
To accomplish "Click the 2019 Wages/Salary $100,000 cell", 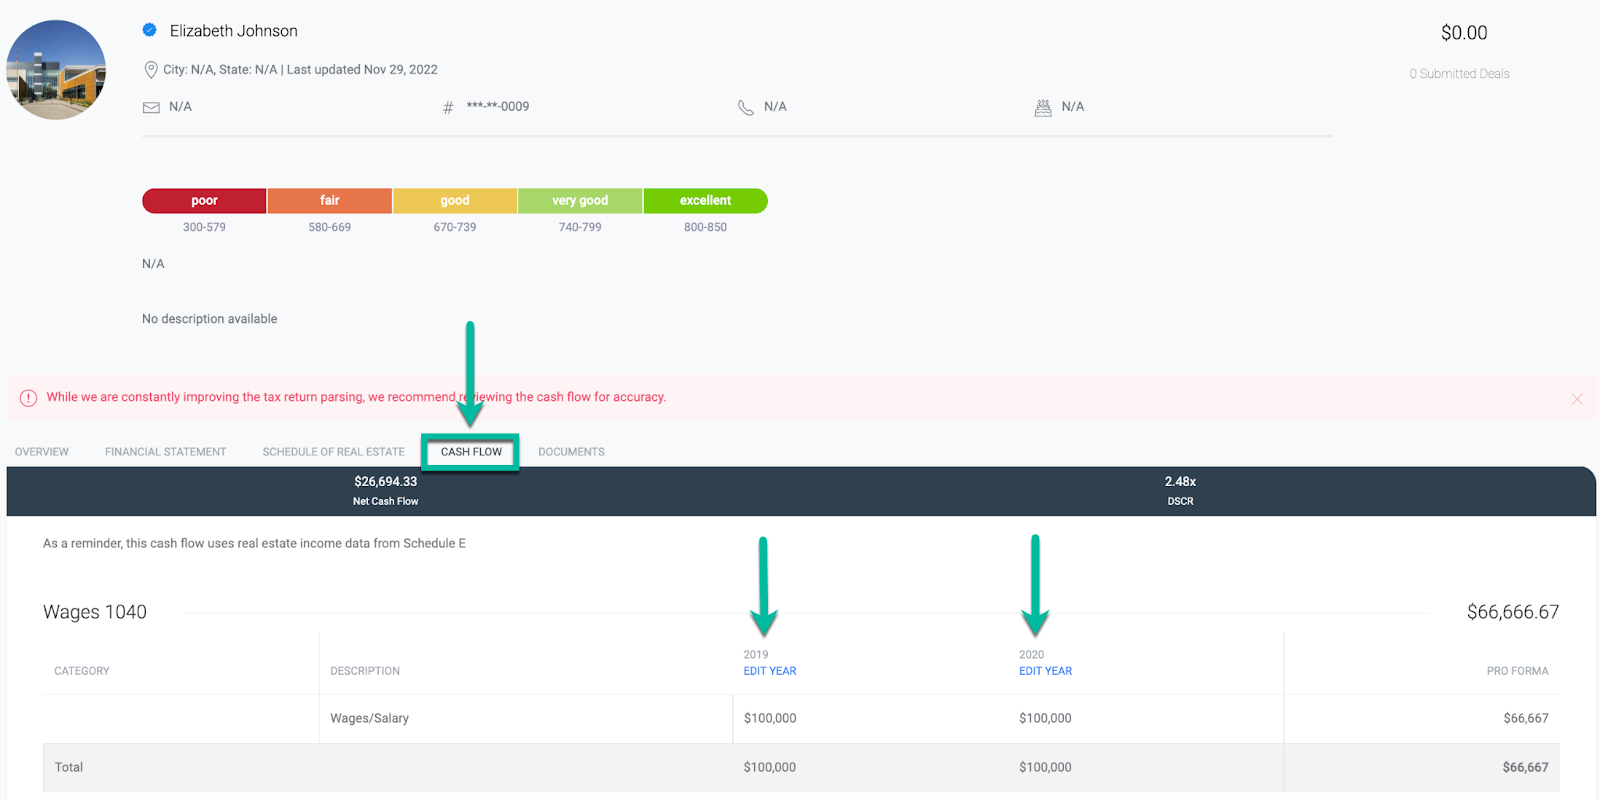I will 770,718.
